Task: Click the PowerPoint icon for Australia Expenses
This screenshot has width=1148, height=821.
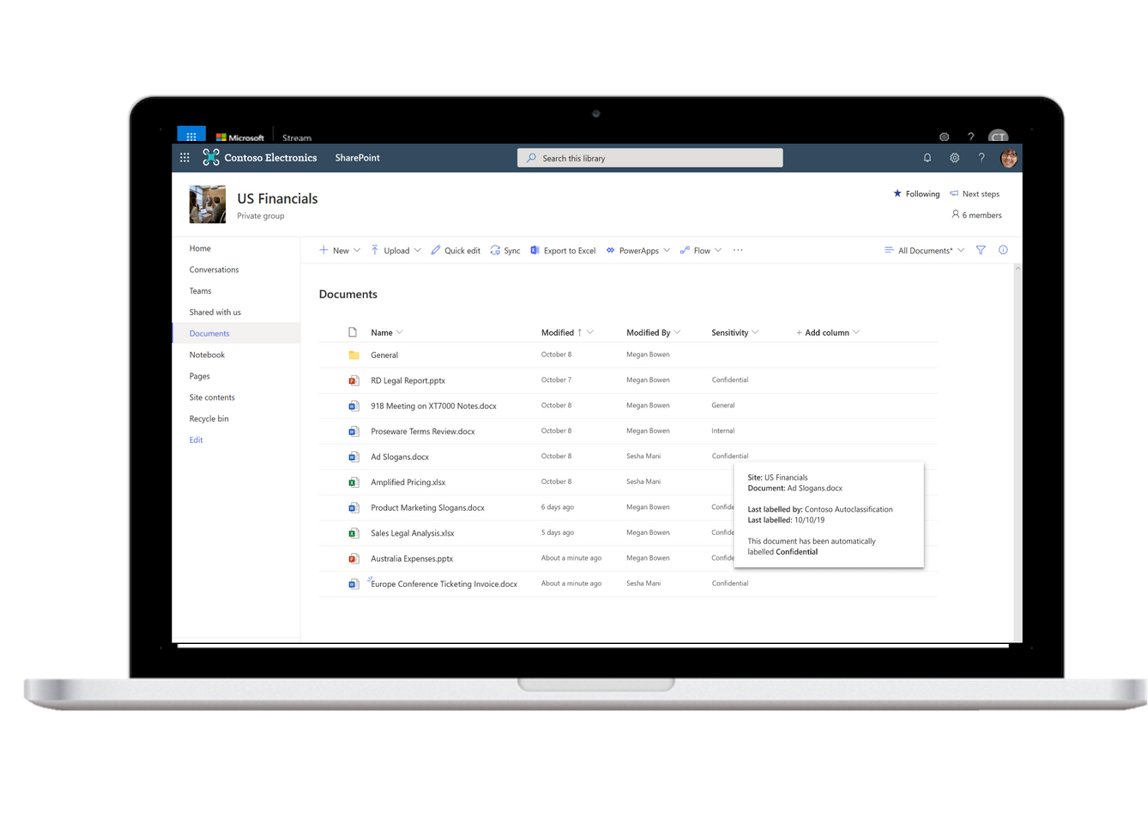Action: tap(354, 559)
